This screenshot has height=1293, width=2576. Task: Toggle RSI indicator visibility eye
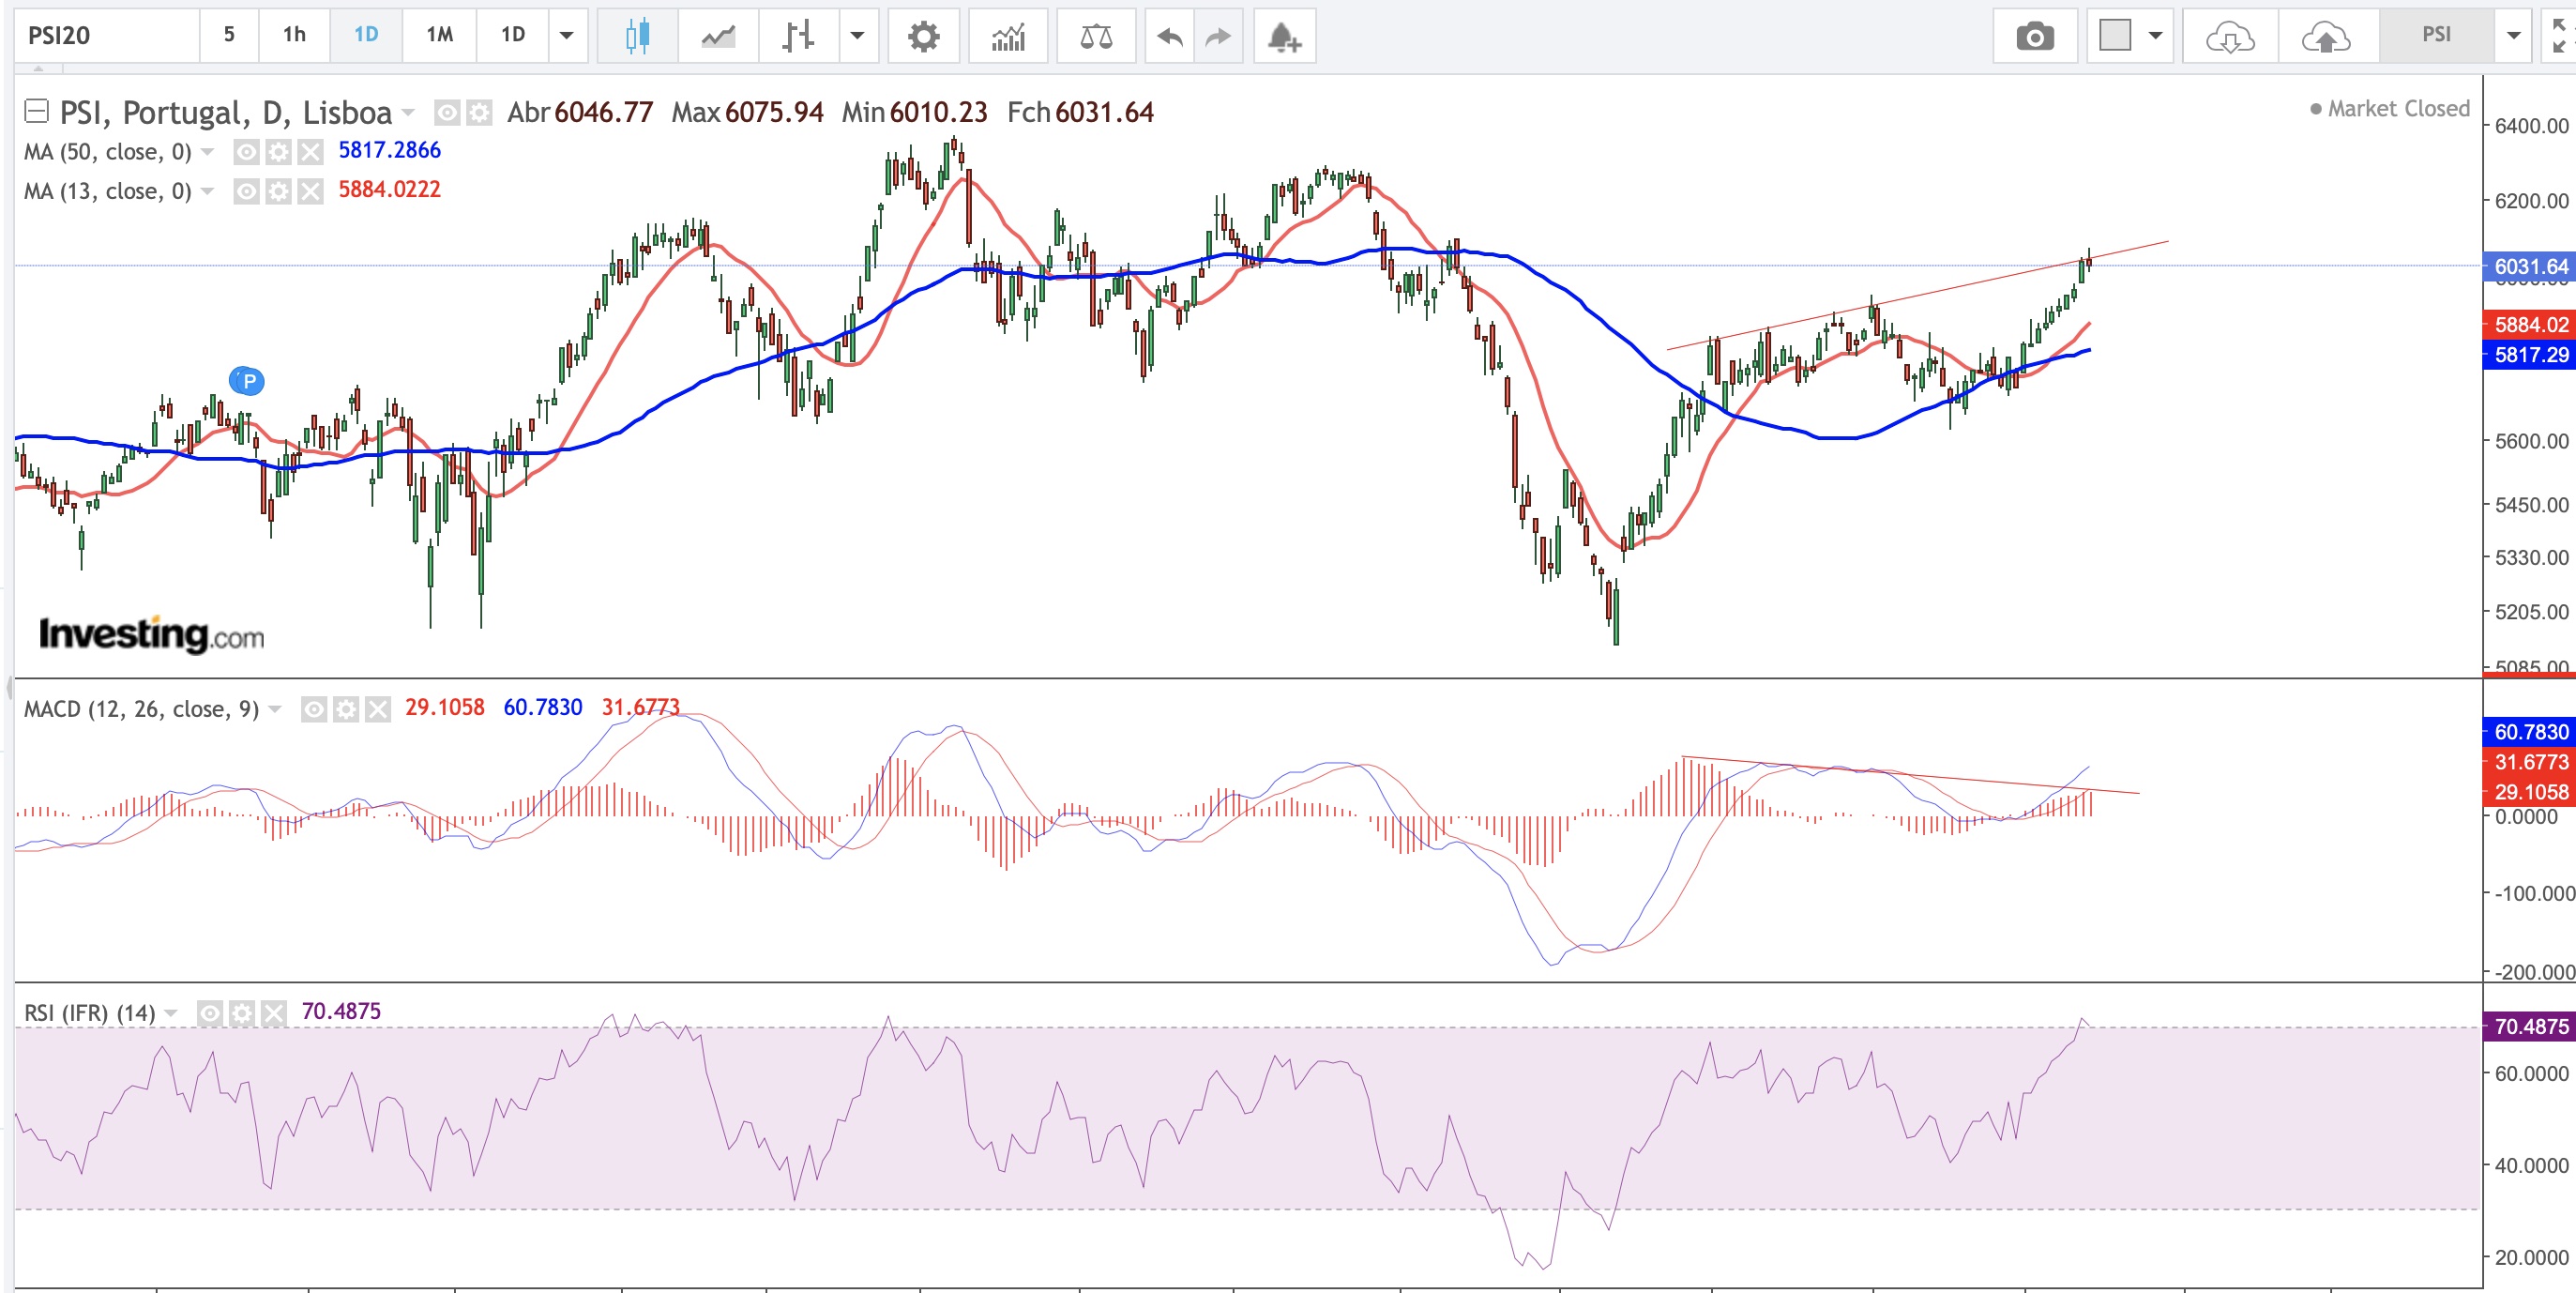pyautogui.click(x=209, y=1013)
